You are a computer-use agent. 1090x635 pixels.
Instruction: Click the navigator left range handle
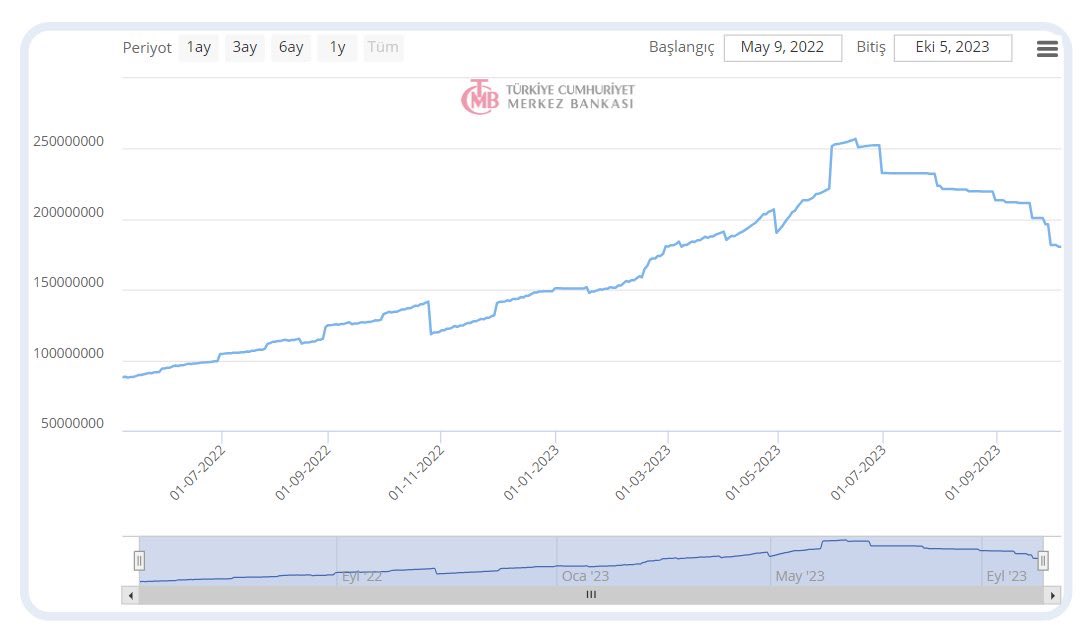pos(139,561)
